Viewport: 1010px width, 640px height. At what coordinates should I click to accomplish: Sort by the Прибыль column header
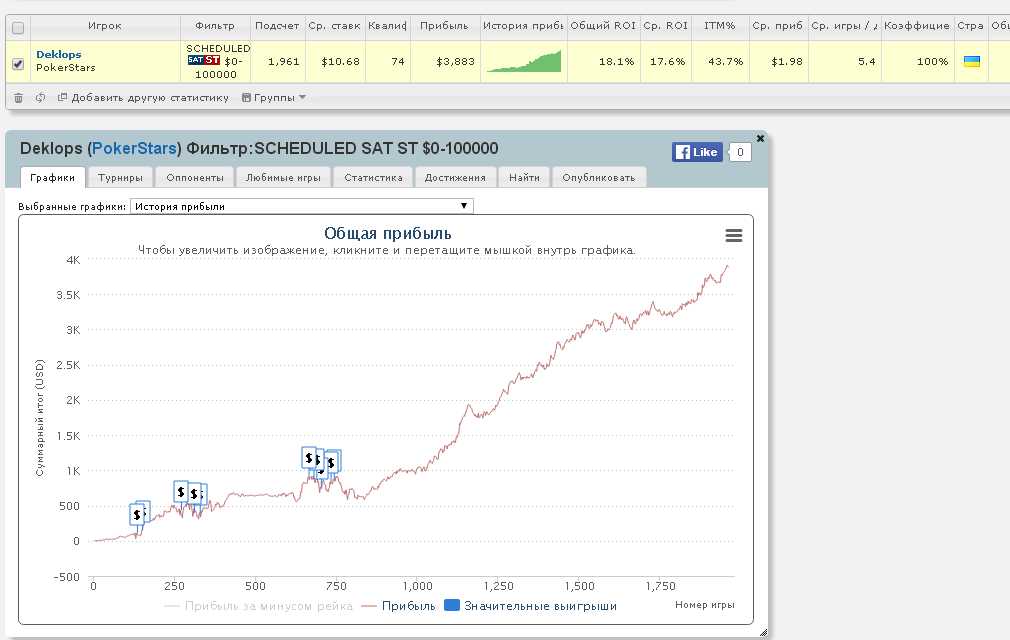[444, 26]
